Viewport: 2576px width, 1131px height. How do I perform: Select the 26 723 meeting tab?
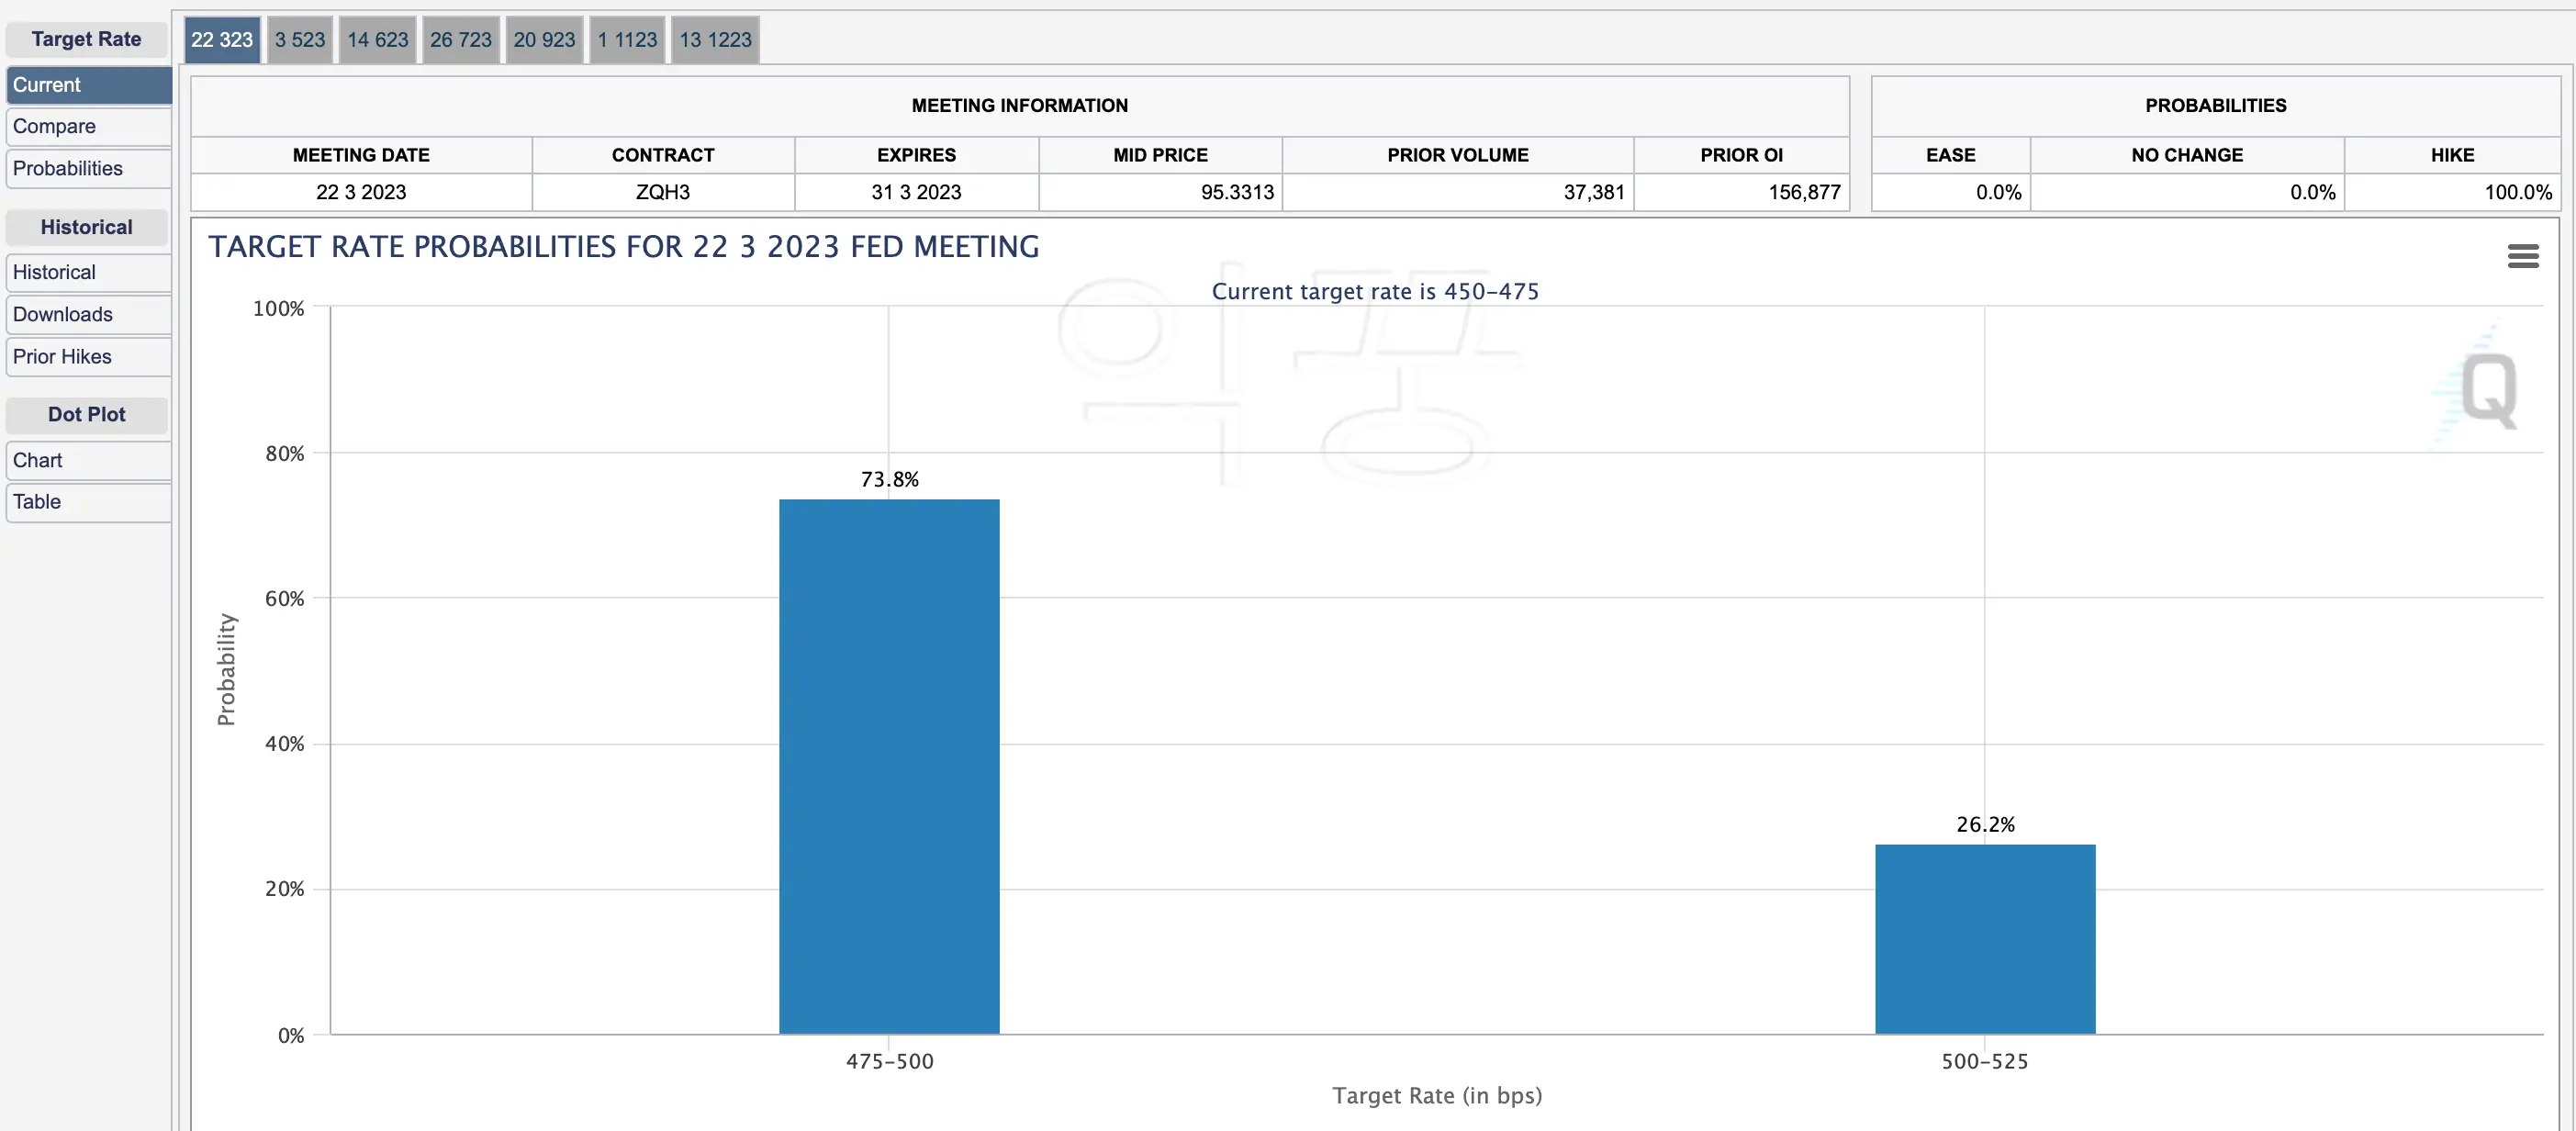point(460,39)
